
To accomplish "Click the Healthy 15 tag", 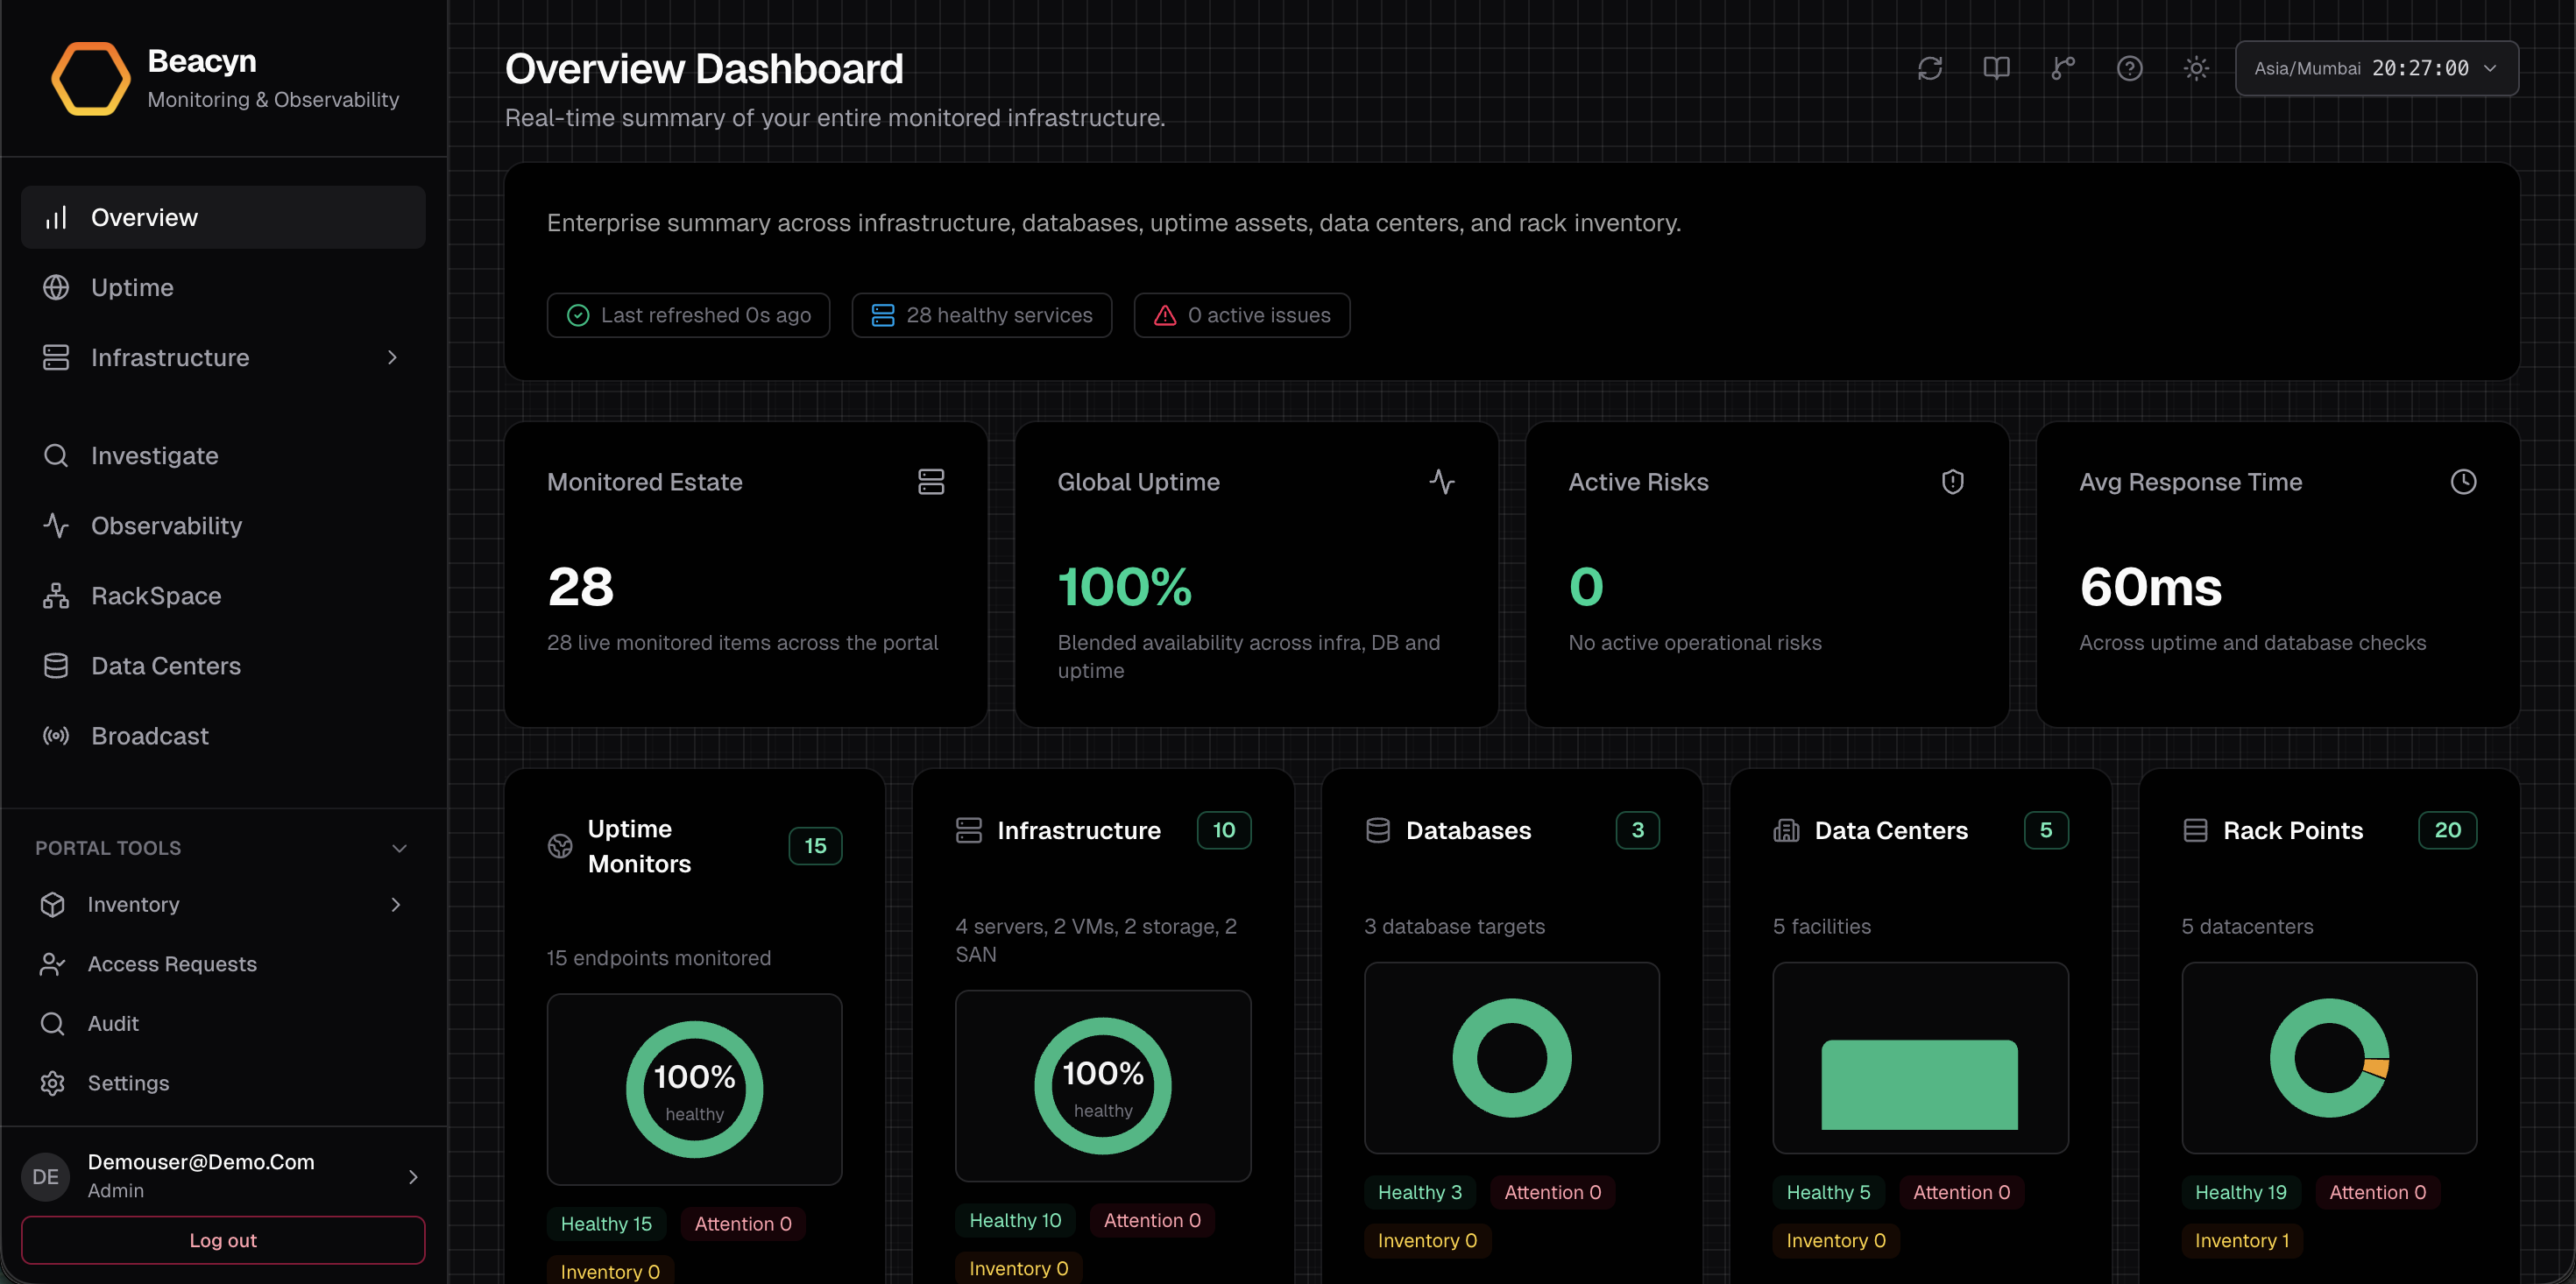I will tap(606, 1224).
